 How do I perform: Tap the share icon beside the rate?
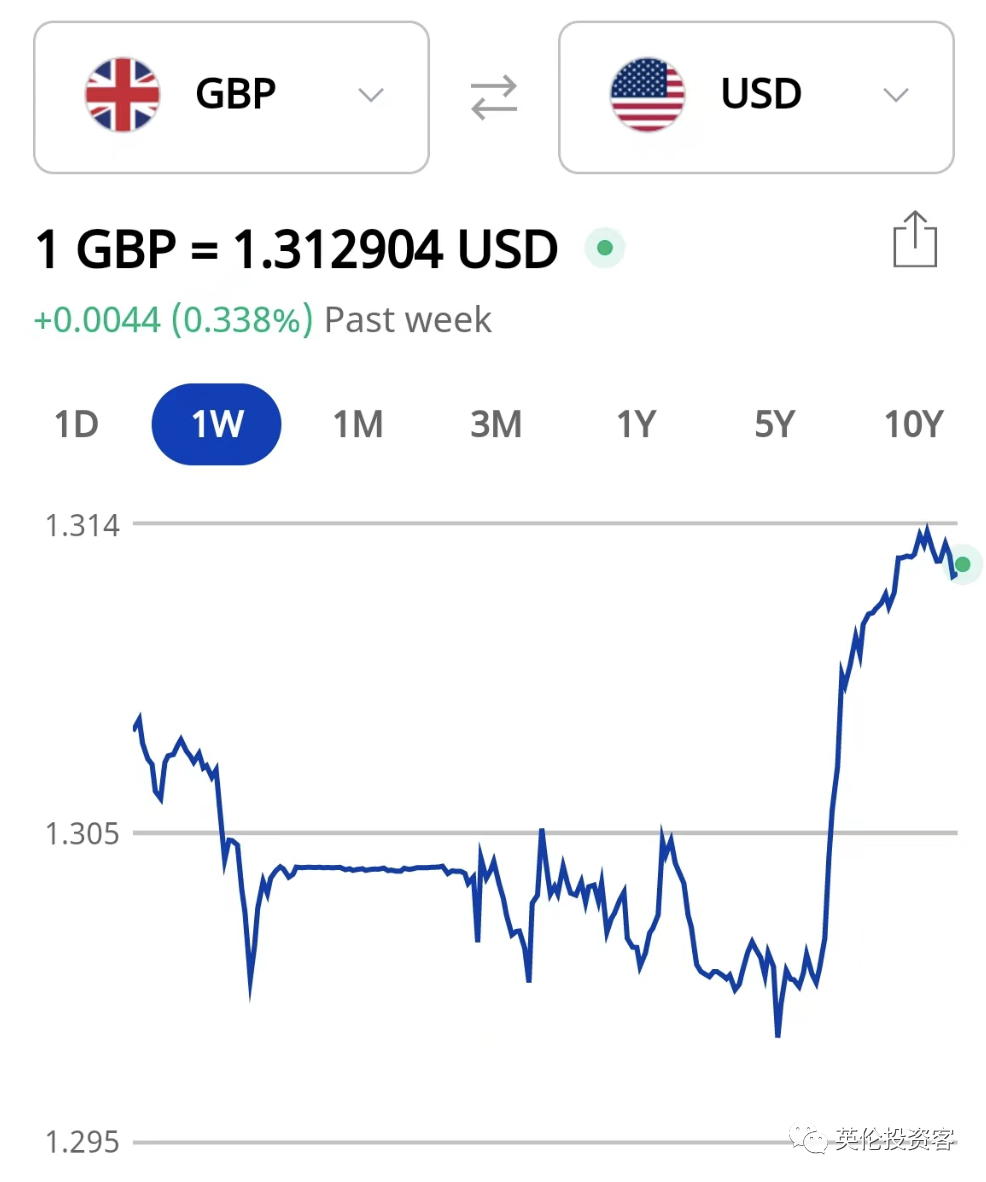click(x=914, y=239)
